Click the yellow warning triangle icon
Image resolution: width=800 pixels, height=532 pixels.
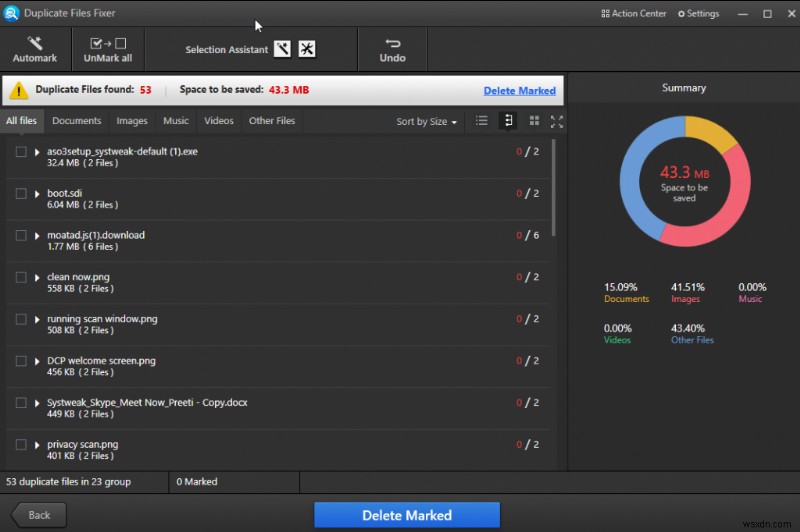pos(19,90)
